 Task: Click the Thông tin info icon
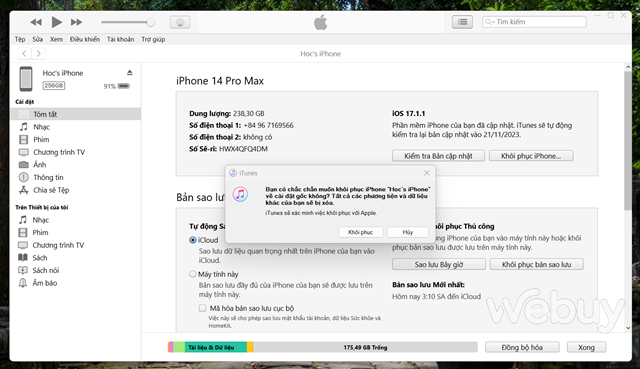24,177
